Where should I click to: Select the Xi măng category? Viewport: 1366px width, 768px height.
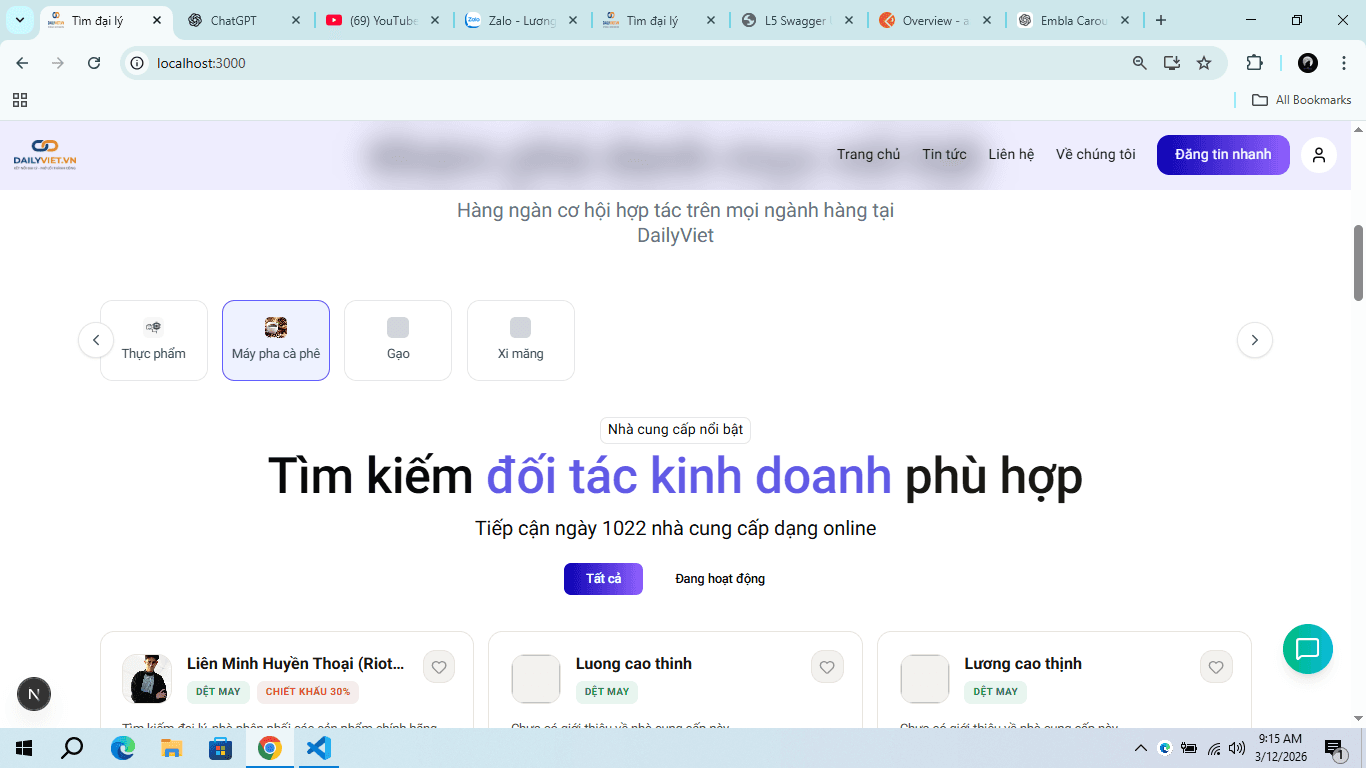[521, 340]
